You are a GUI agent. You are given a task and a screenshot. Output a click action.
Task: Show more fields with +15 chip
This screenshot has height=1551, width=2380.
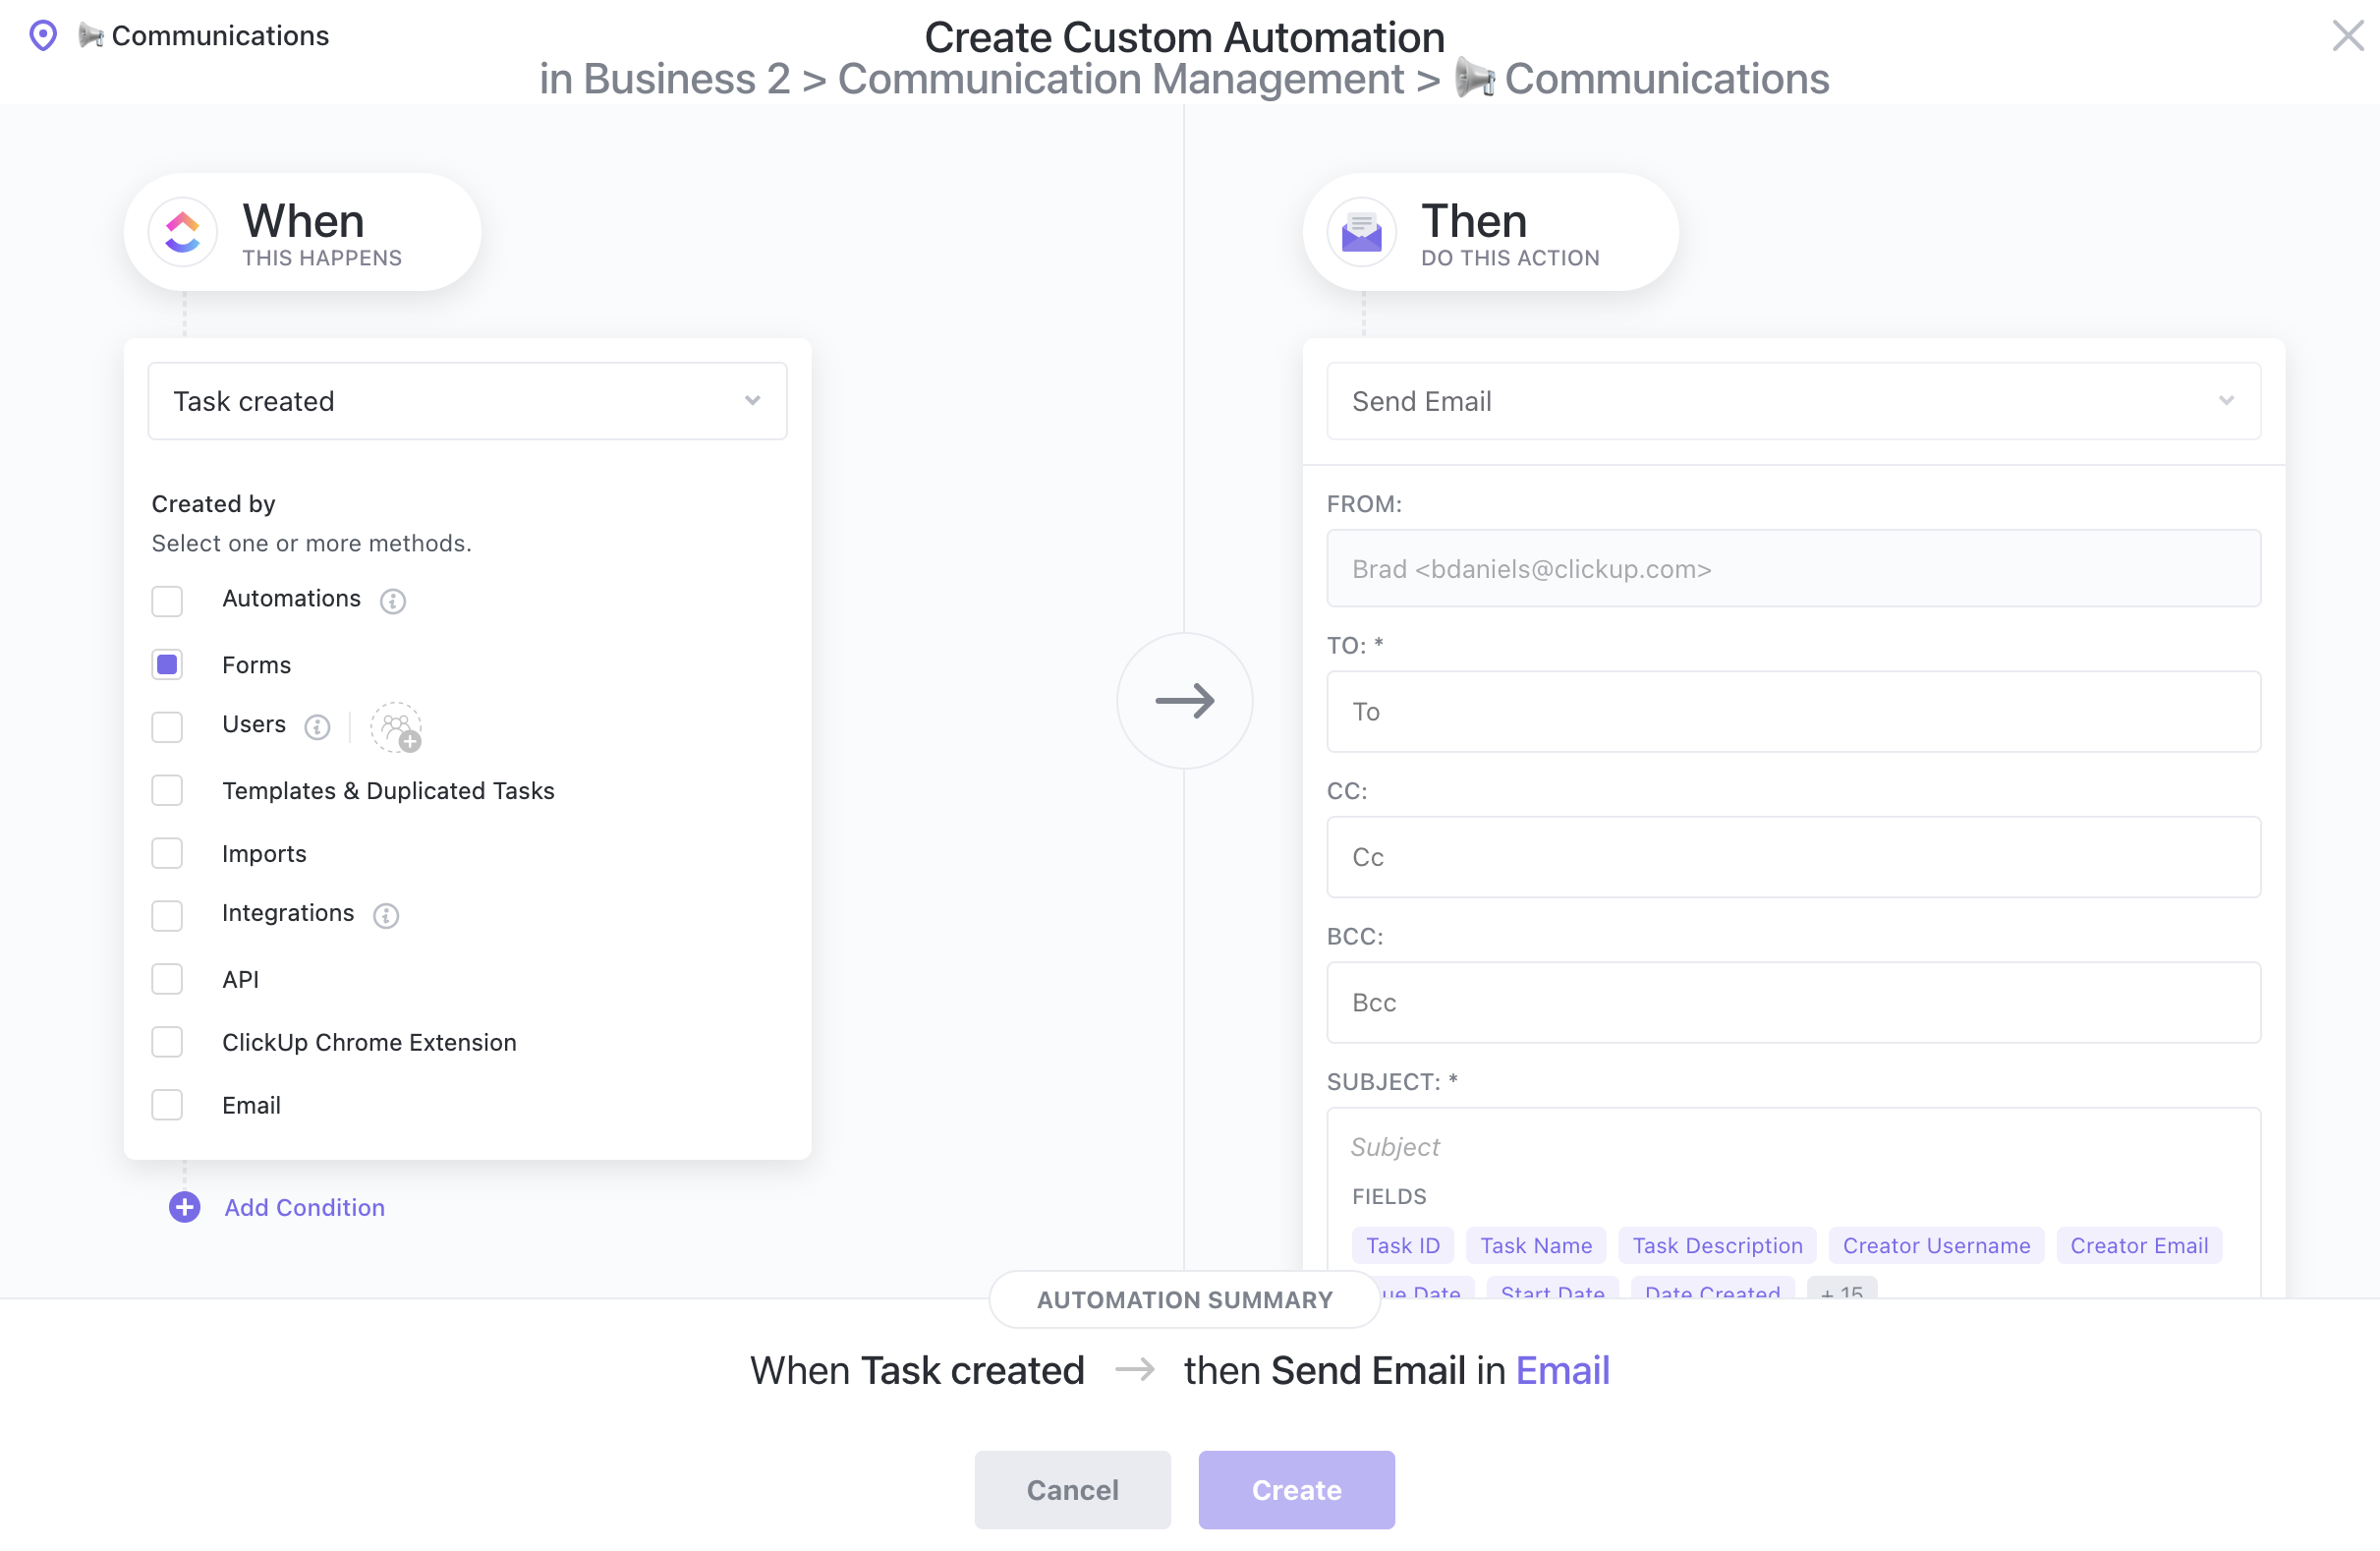1841,1290
